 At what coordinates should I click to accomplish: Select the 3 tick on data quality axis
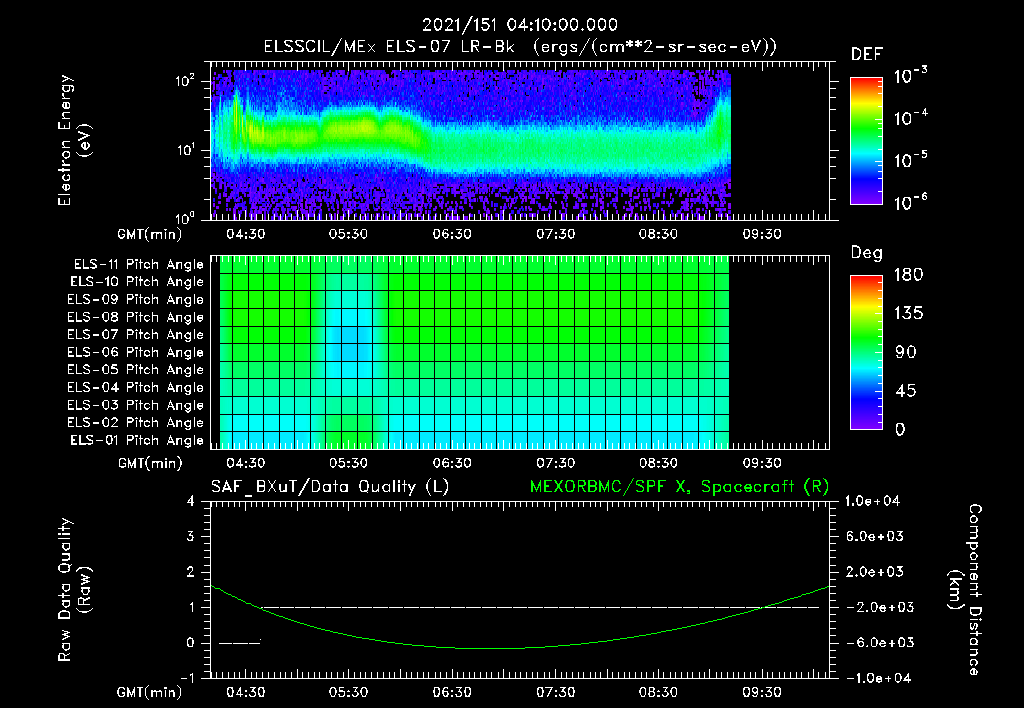[x=190, y=537]
